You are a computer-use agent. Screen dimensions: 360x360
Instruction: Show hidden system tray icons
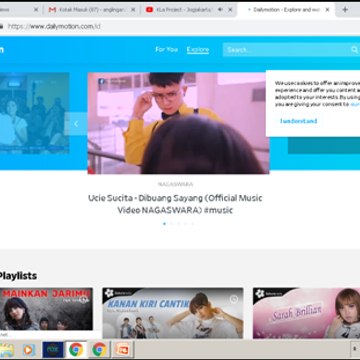click(354, 348)
